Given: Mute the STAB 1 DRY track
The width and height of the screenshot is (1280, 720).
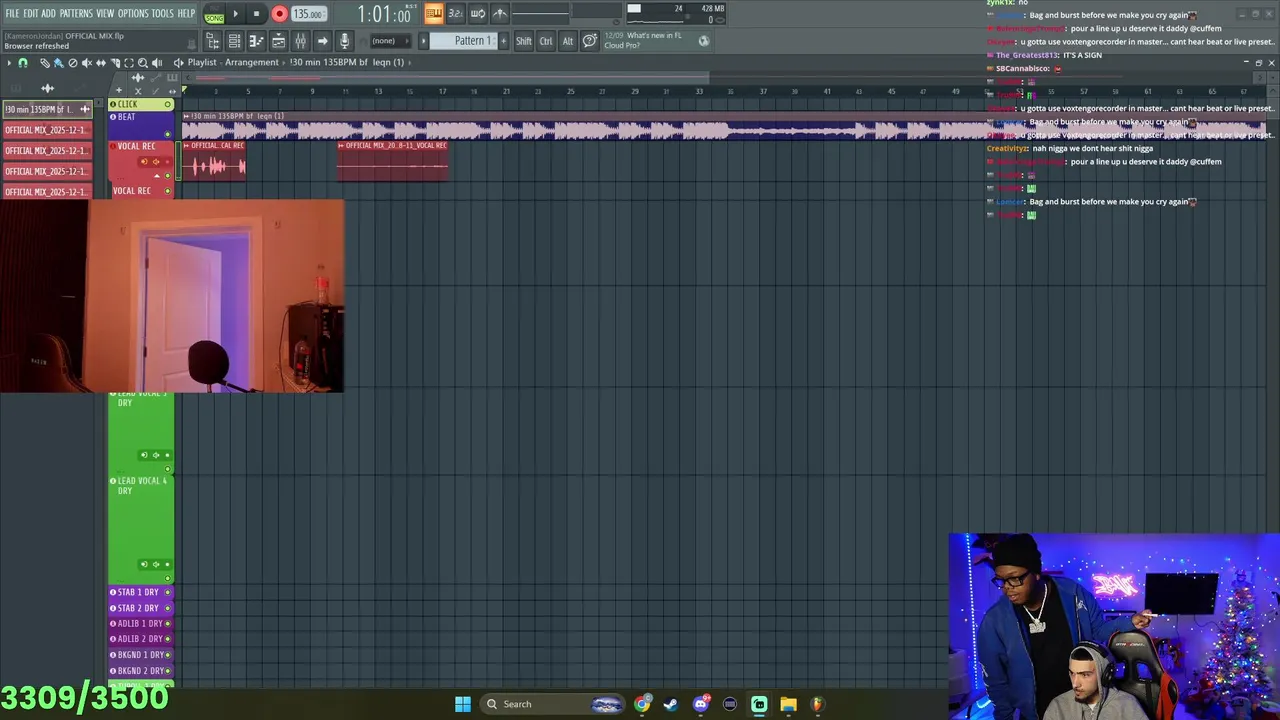Looking at the screenshot, I should coord(168,592).
